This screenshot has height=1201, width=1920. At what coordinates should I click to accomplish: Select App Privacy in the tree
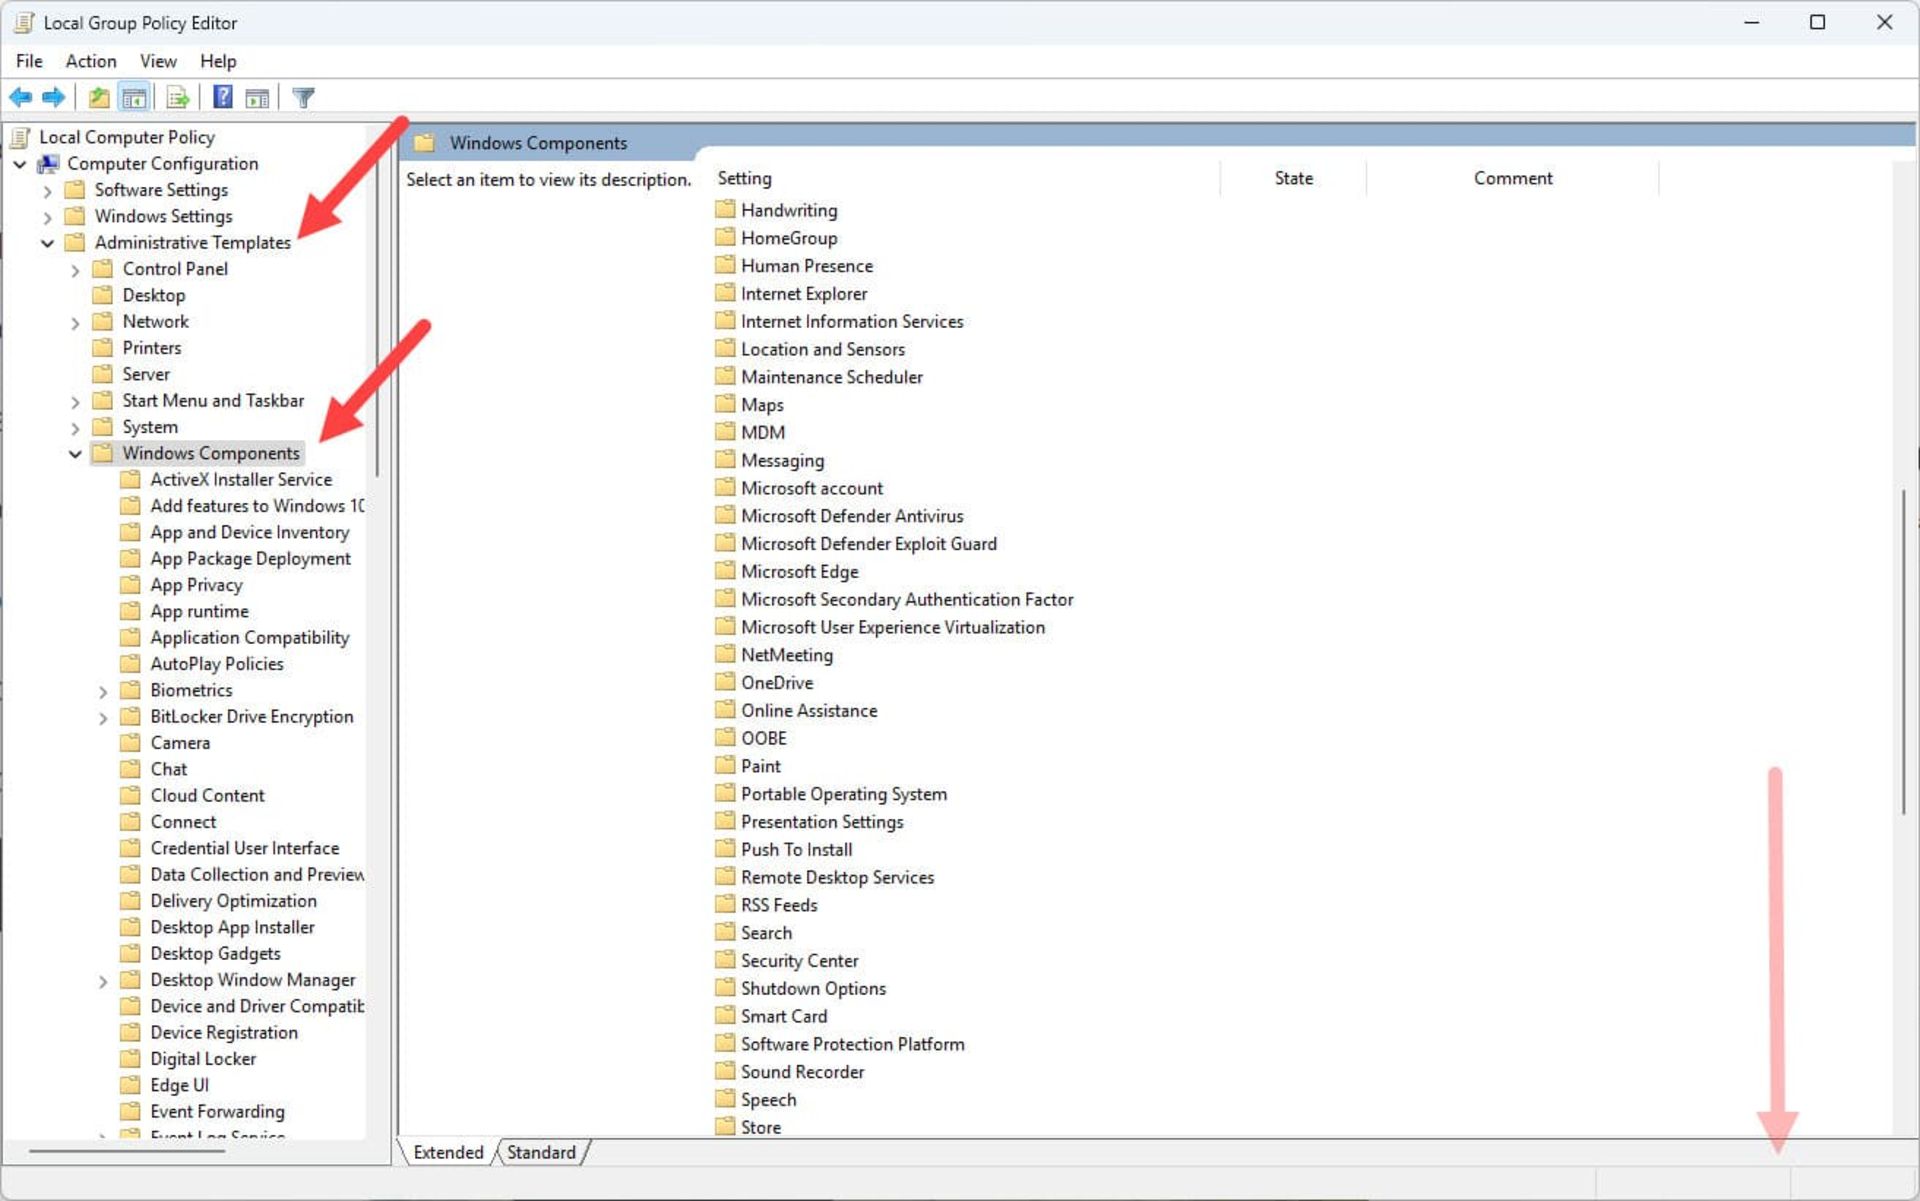196,585
